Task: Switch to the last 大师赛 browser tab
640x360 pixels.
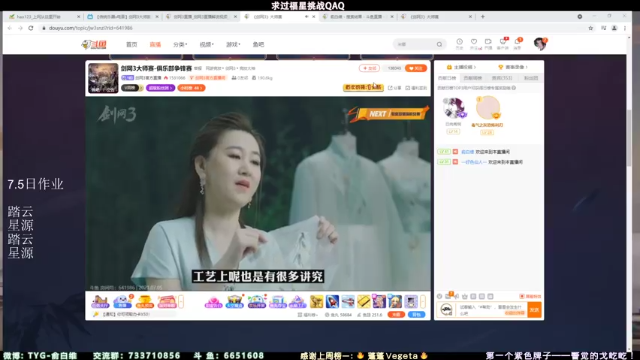Action: (x=437, y=17)
